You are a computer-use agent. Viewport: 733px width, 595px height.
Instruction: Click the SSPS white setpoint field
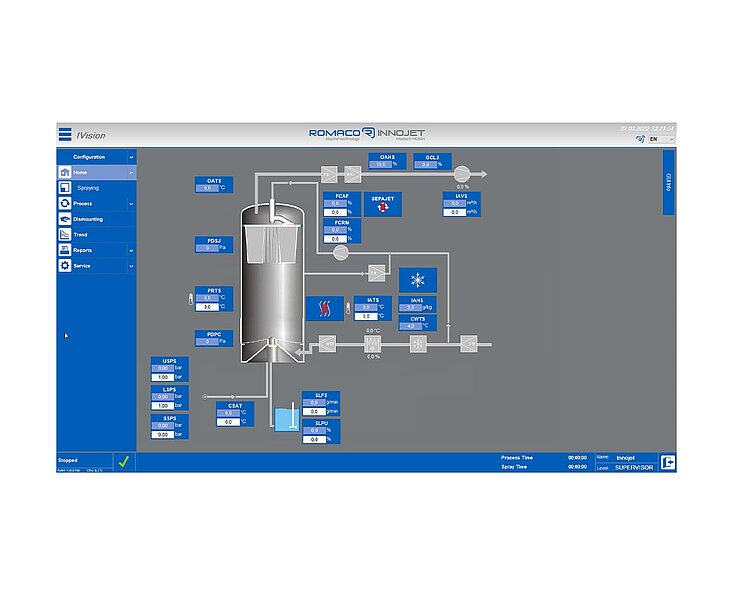(163, 435)
